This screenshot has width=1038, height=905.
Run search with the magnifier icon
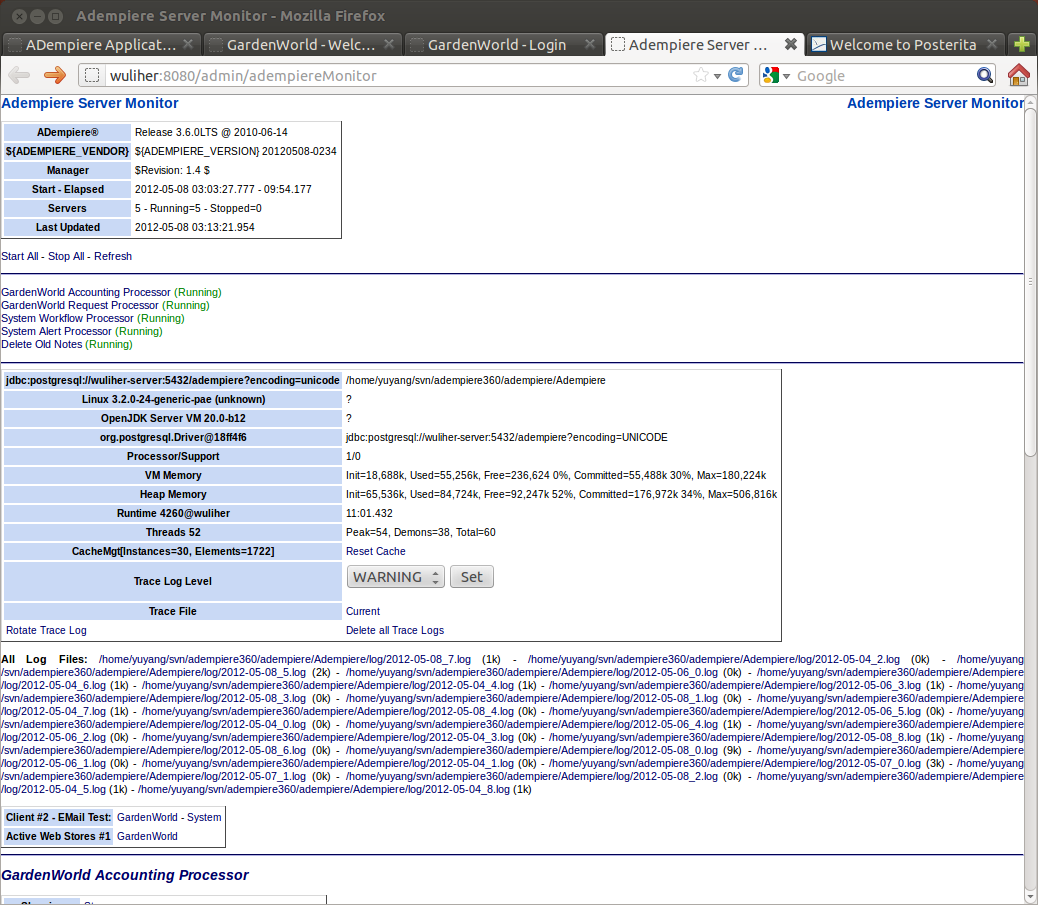[985, 75]
